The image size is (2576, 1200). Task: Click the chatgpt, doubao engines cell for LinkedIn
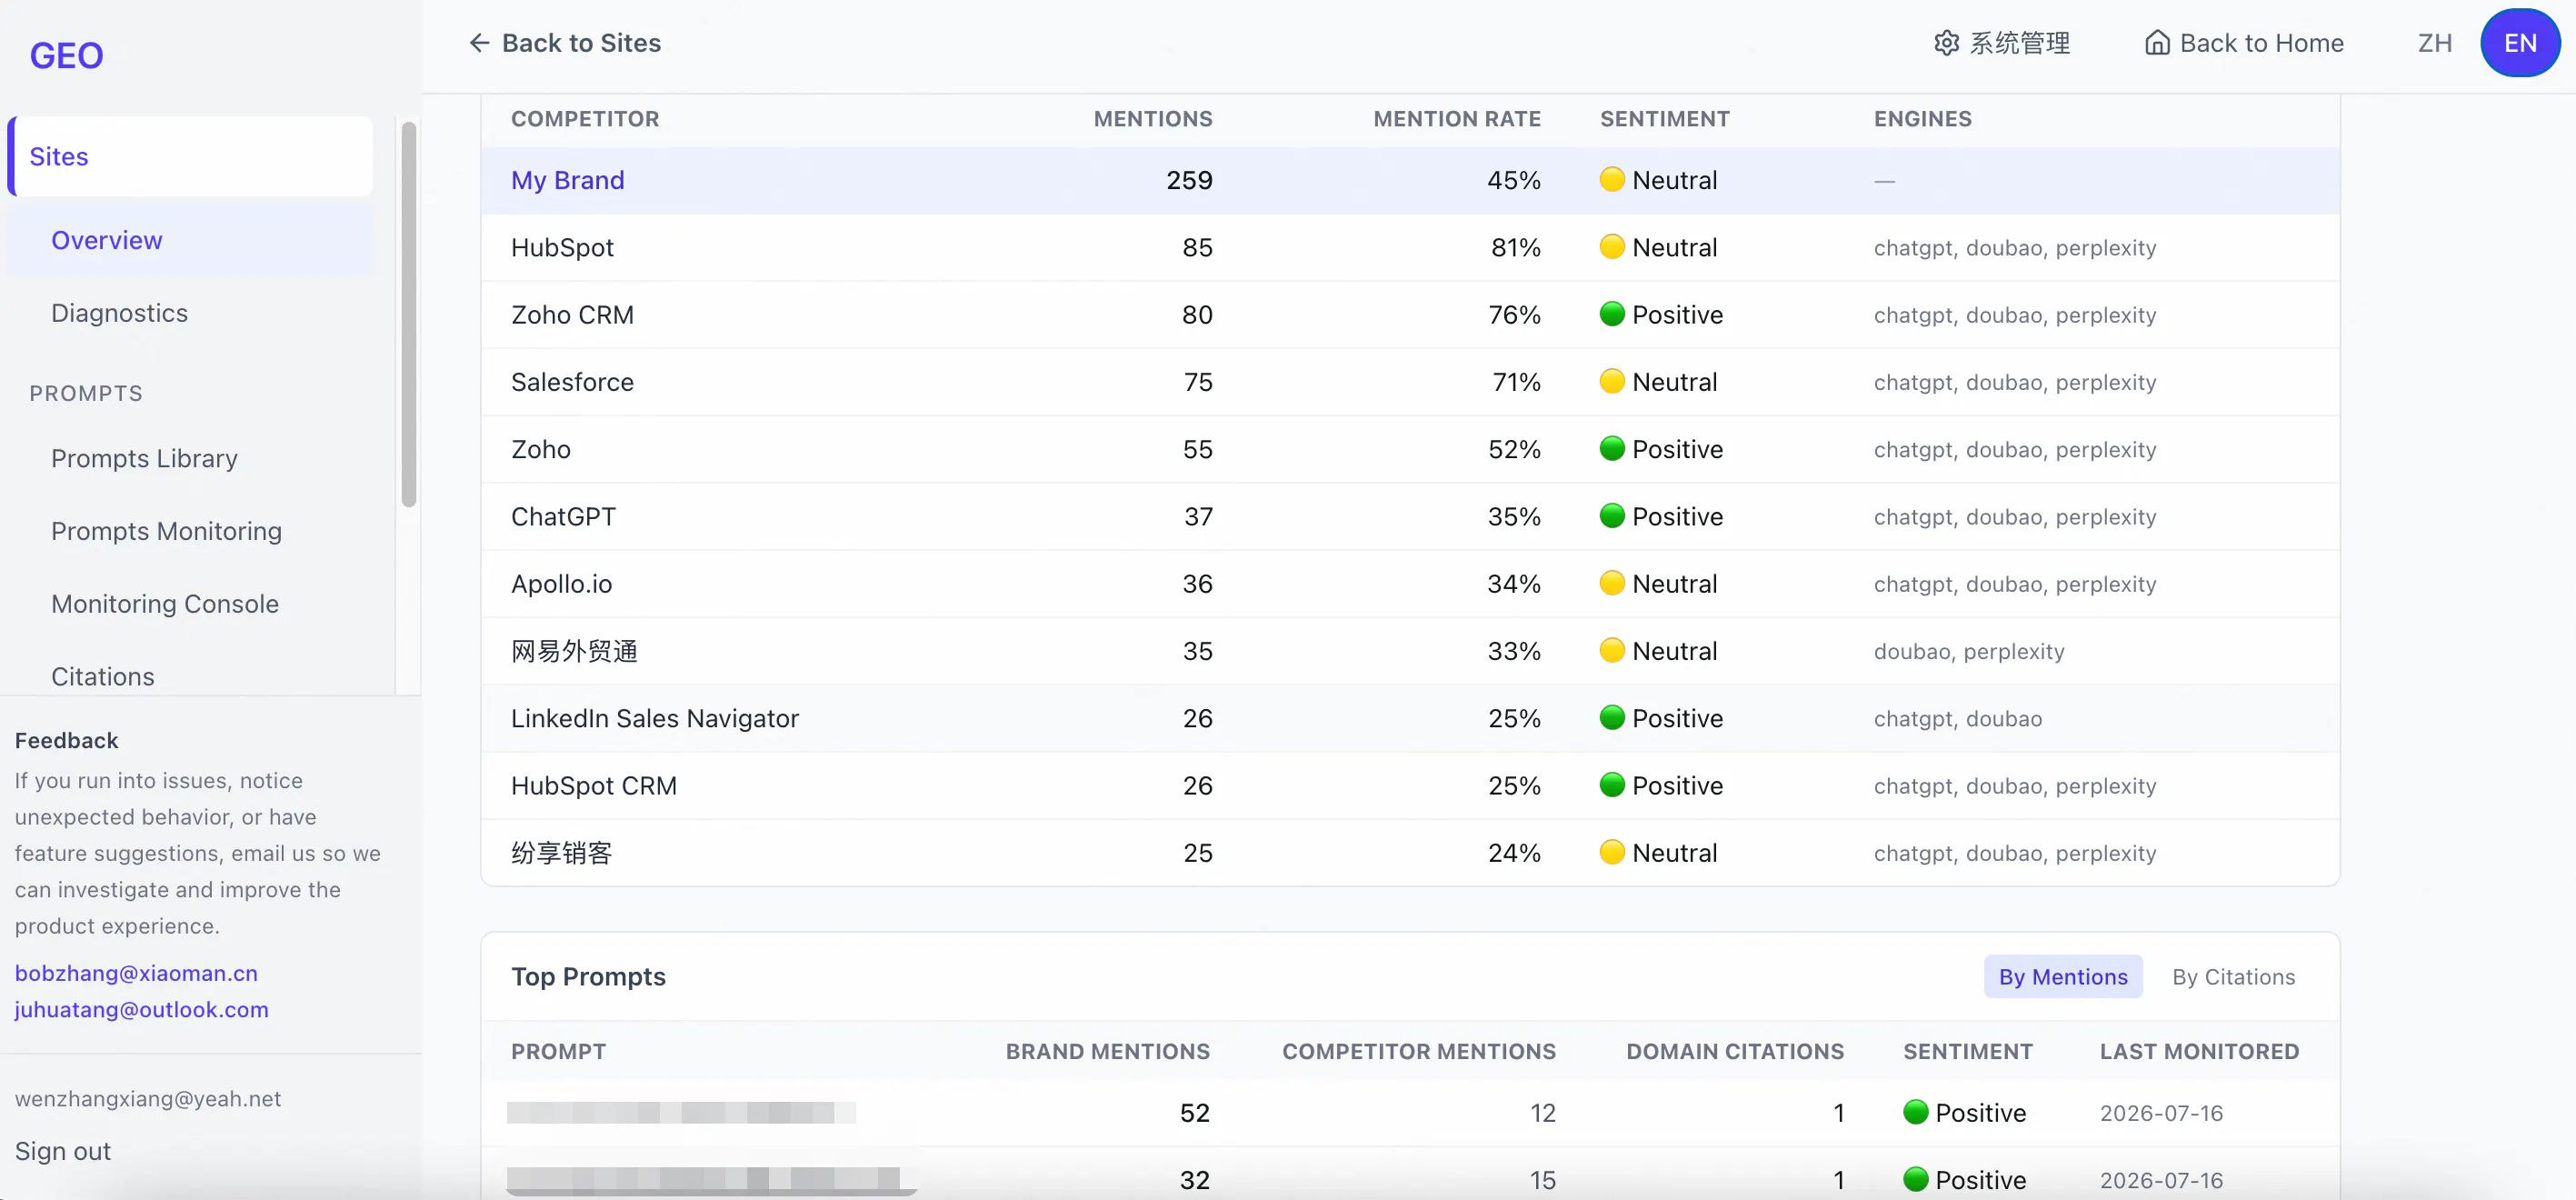(1958, 718)
